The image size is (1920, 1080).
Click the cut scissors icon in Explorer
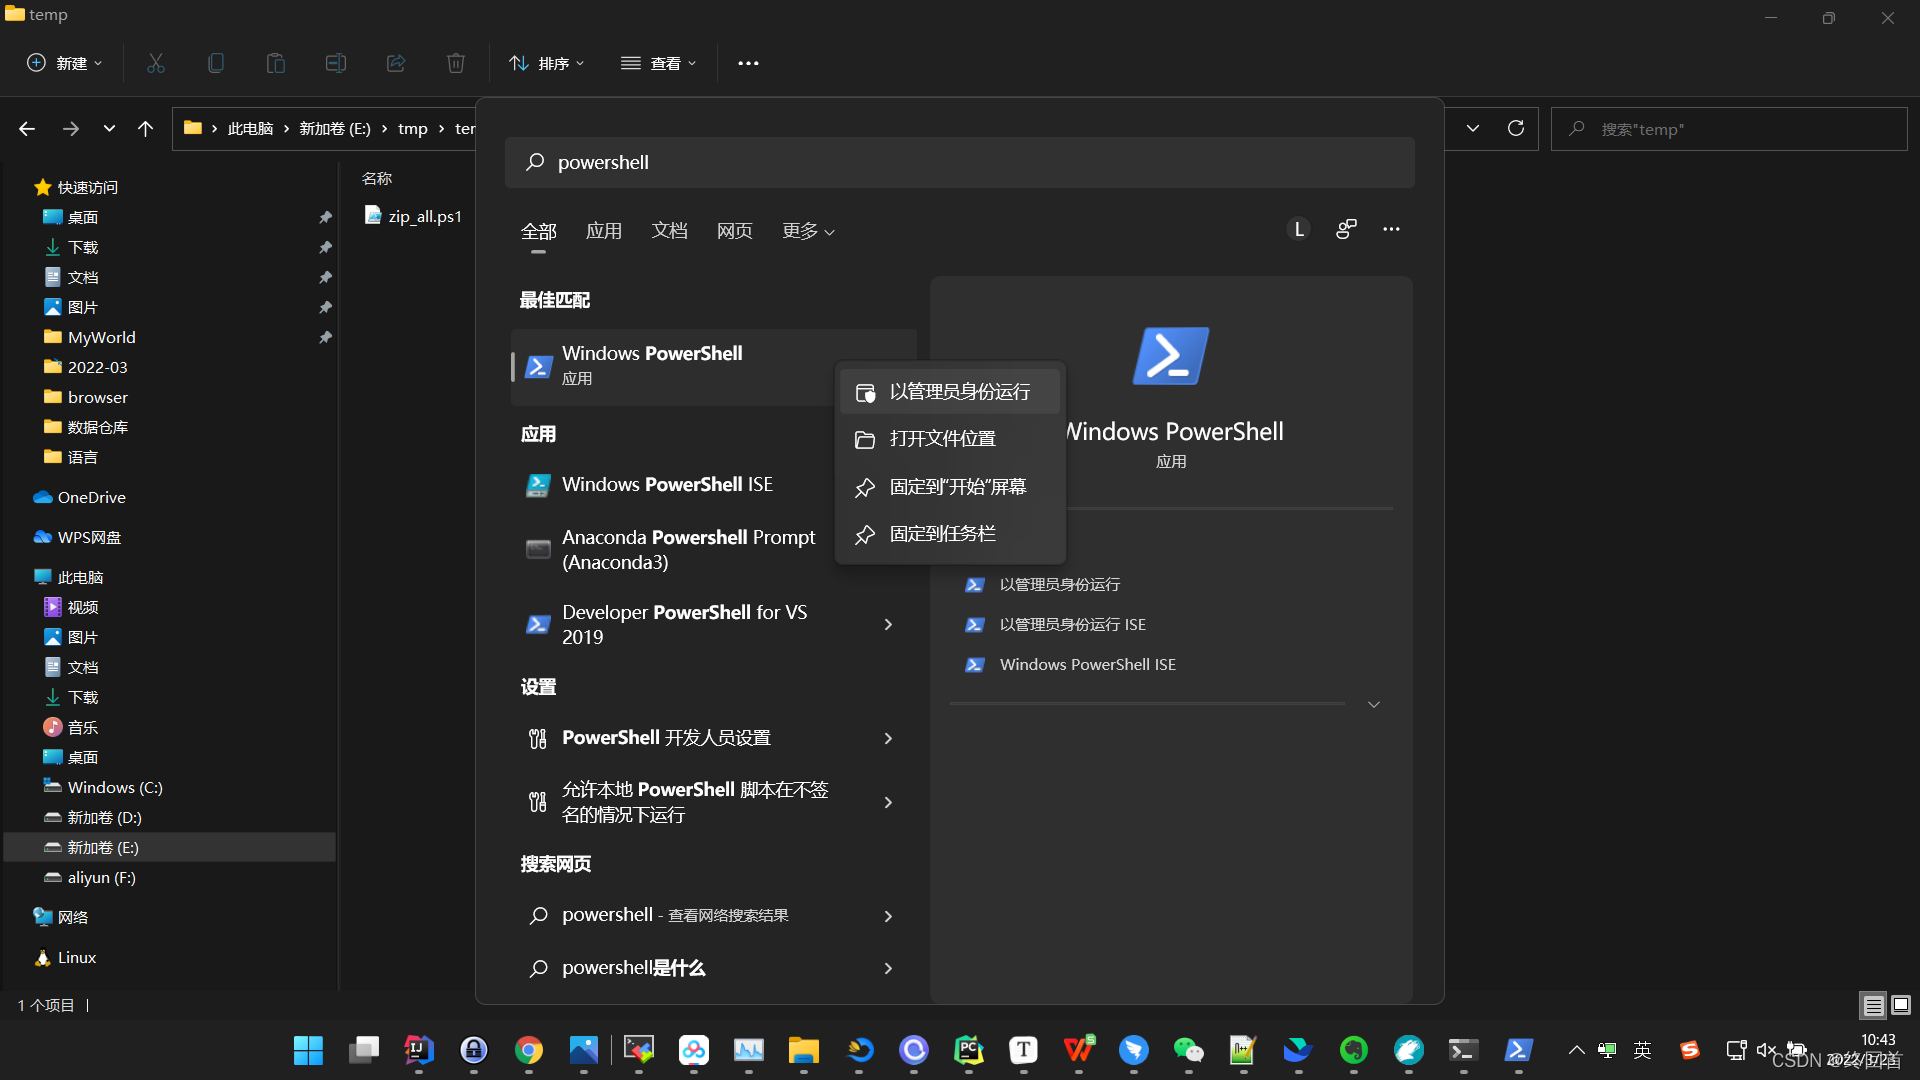(156, 63)
